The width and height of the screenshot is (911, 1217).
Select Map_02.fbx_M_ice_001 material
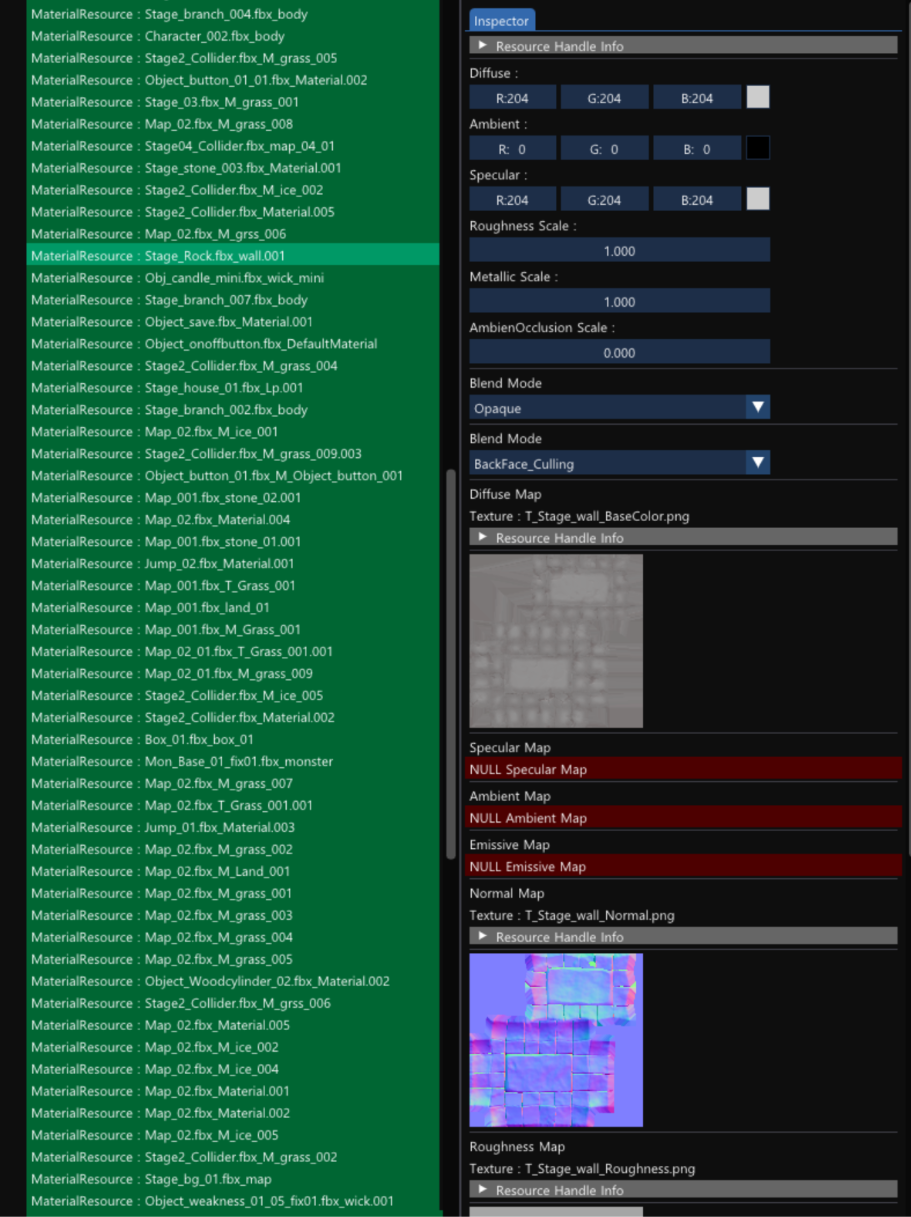pos(233,432)
